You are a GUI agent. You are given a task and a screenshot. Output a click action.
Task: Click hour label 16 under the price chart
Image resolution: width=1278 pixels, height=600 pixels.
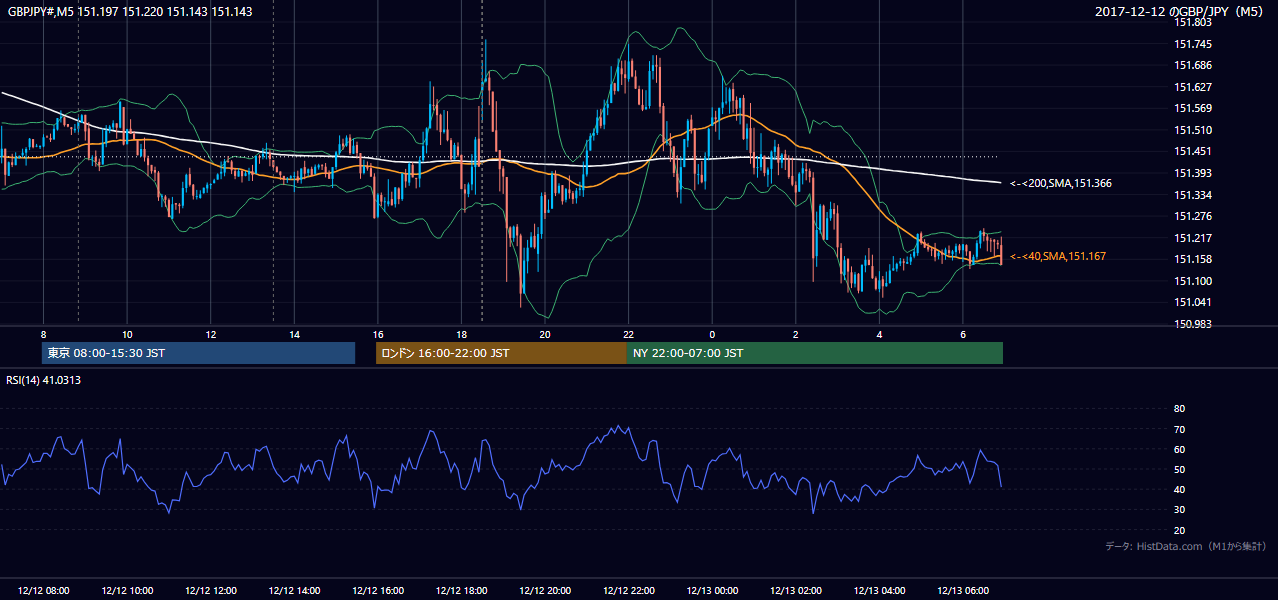click(x=378, y=334)
